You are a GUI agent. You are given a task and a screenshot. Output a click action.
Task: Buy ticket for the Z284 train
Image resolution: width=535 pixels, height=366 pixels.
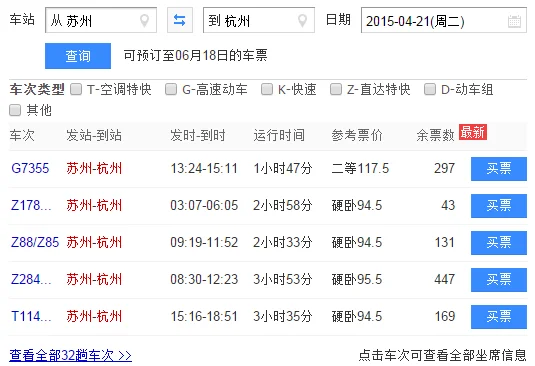click(x=499, y=280)
